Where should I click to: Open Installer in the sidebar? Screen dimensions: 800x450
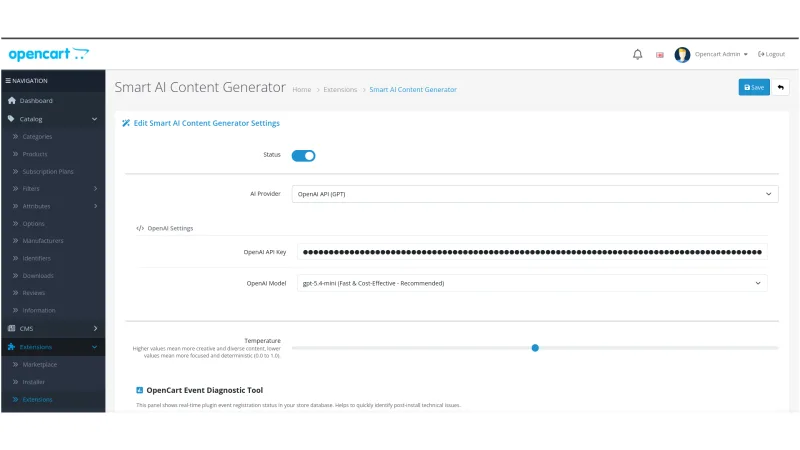point(34,382)
